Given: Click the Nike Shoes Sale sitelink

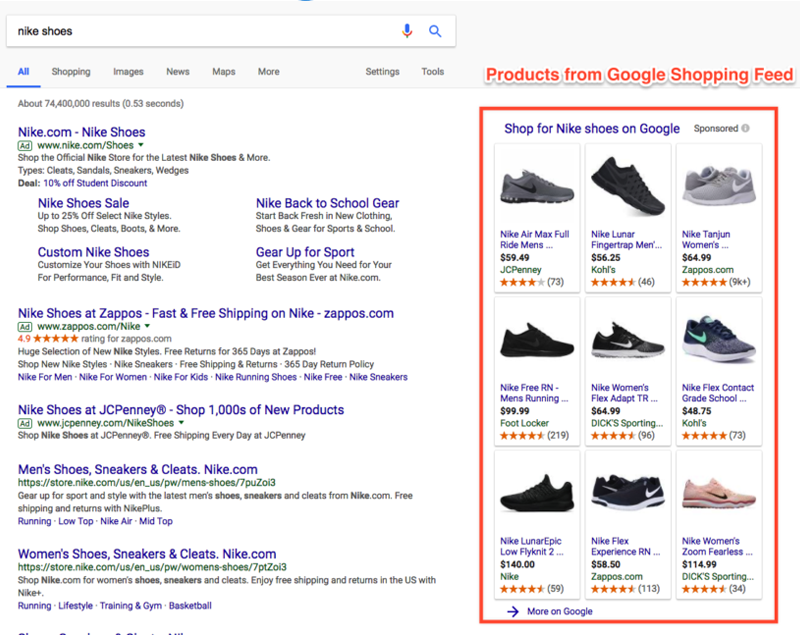Looking at the screenshot, I should click(83, 203).
